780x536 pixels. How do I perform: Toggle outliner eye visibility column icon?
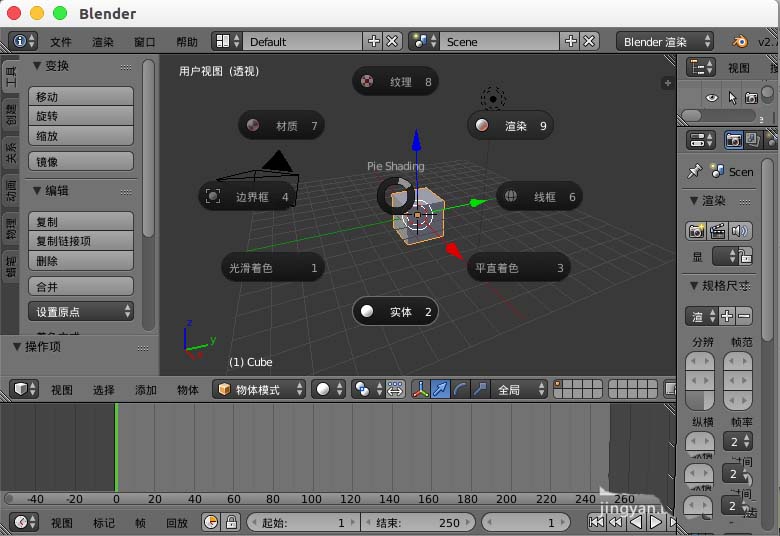pos(712,98)
